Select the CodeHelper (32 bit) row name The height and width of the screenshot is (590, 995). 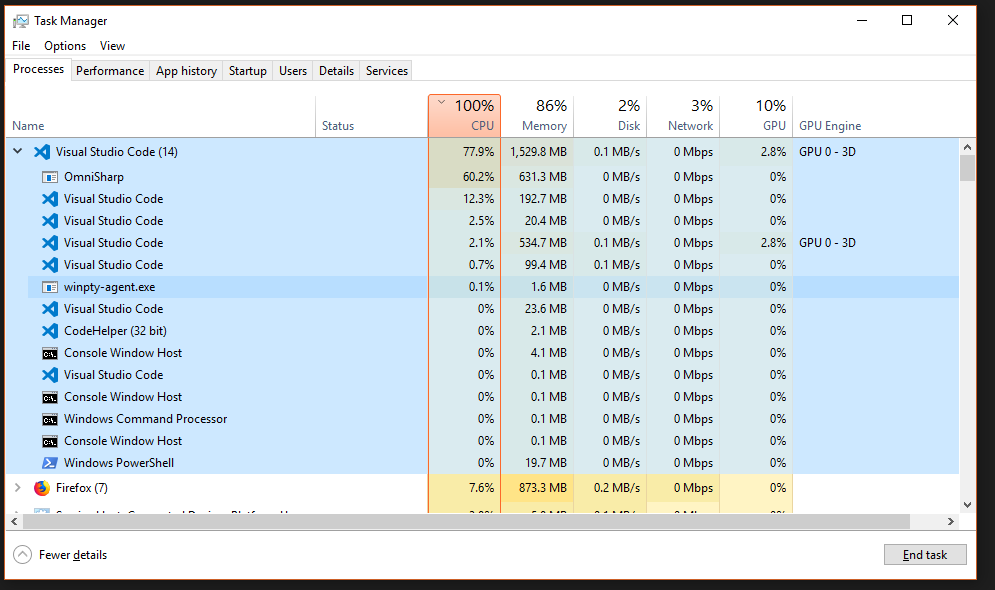click(115, 331)
